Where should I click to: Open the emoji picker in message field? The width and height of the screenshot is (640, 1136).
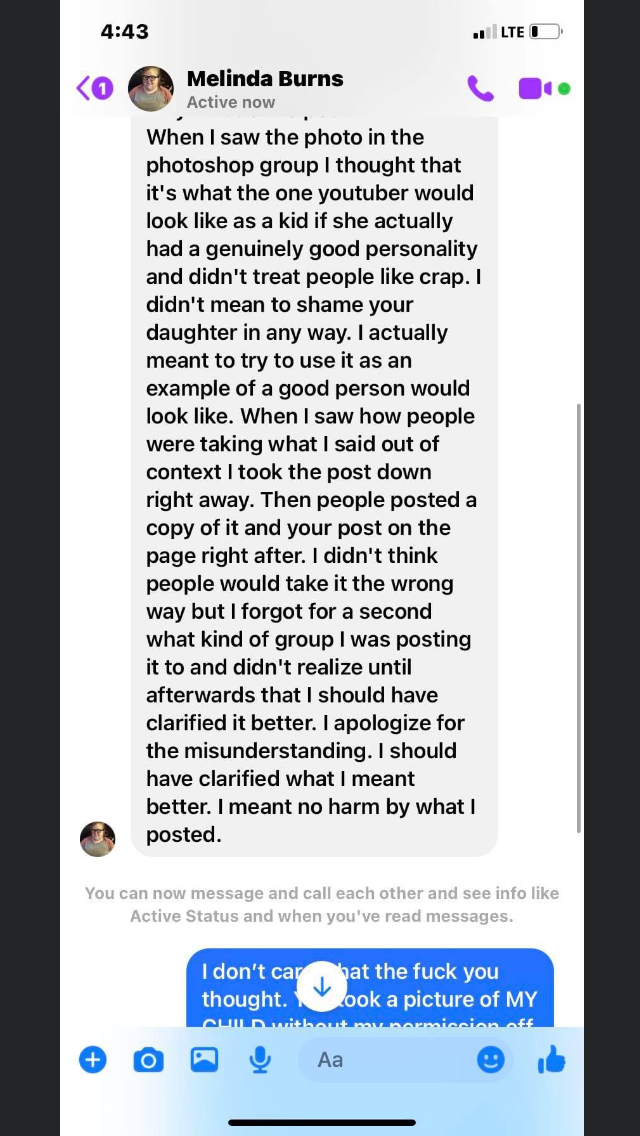[x=491, y=1060]
